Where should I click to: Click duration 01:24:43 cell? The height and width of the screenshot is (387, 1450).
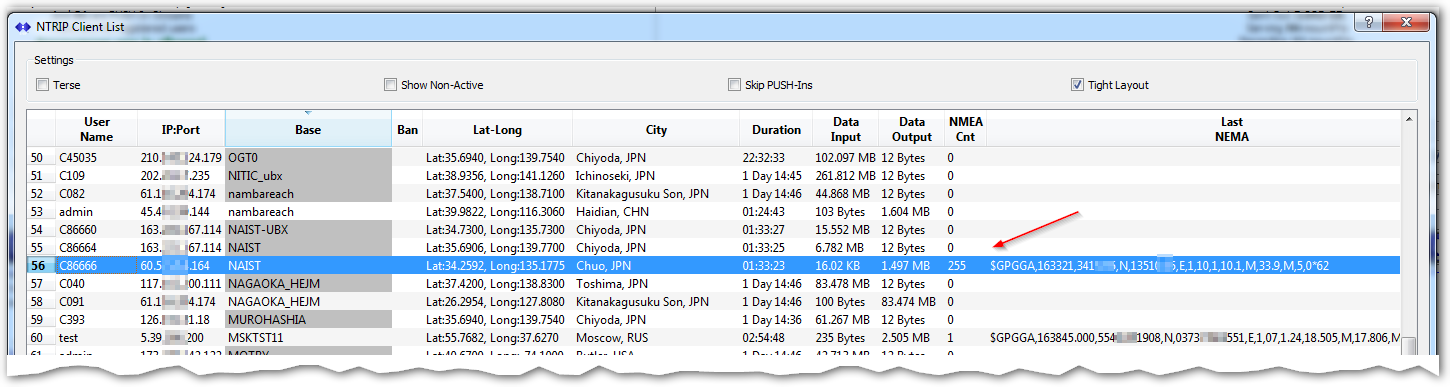tap(776, 211)
